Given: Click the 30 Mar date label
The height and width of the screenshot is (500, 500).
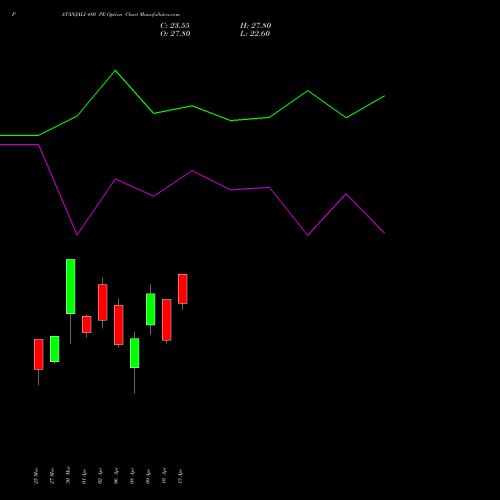Looking at the screenshot, I should point(68,475).
